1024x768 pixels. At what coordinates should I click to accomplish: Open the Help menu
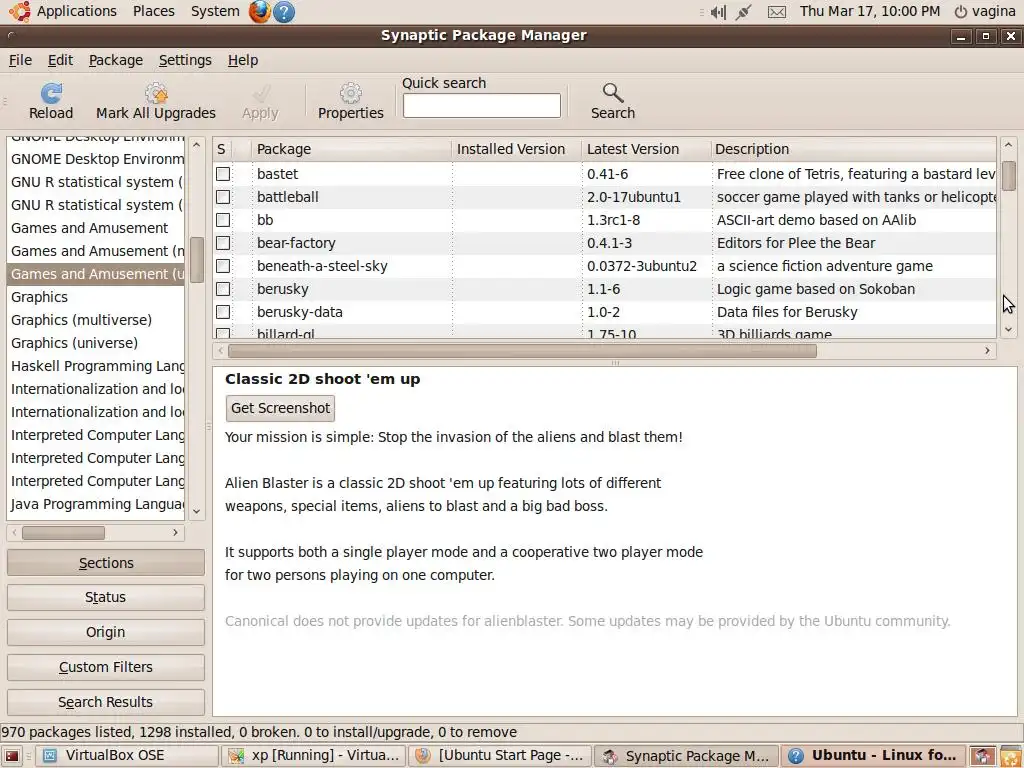pos(243,60)
